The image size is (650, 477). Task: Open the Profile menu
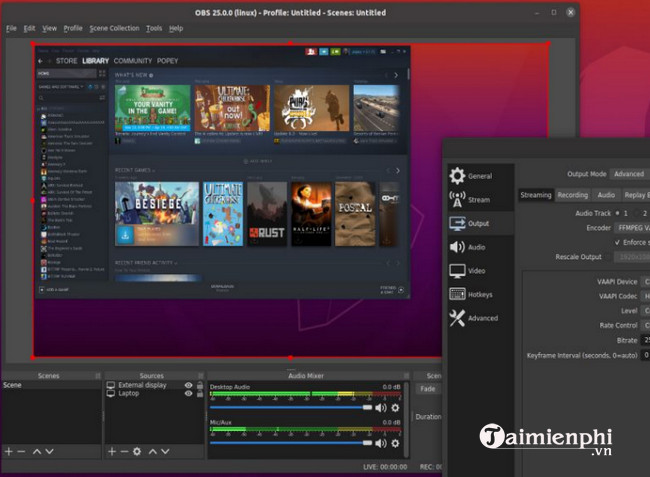click(x=73, y=28)
